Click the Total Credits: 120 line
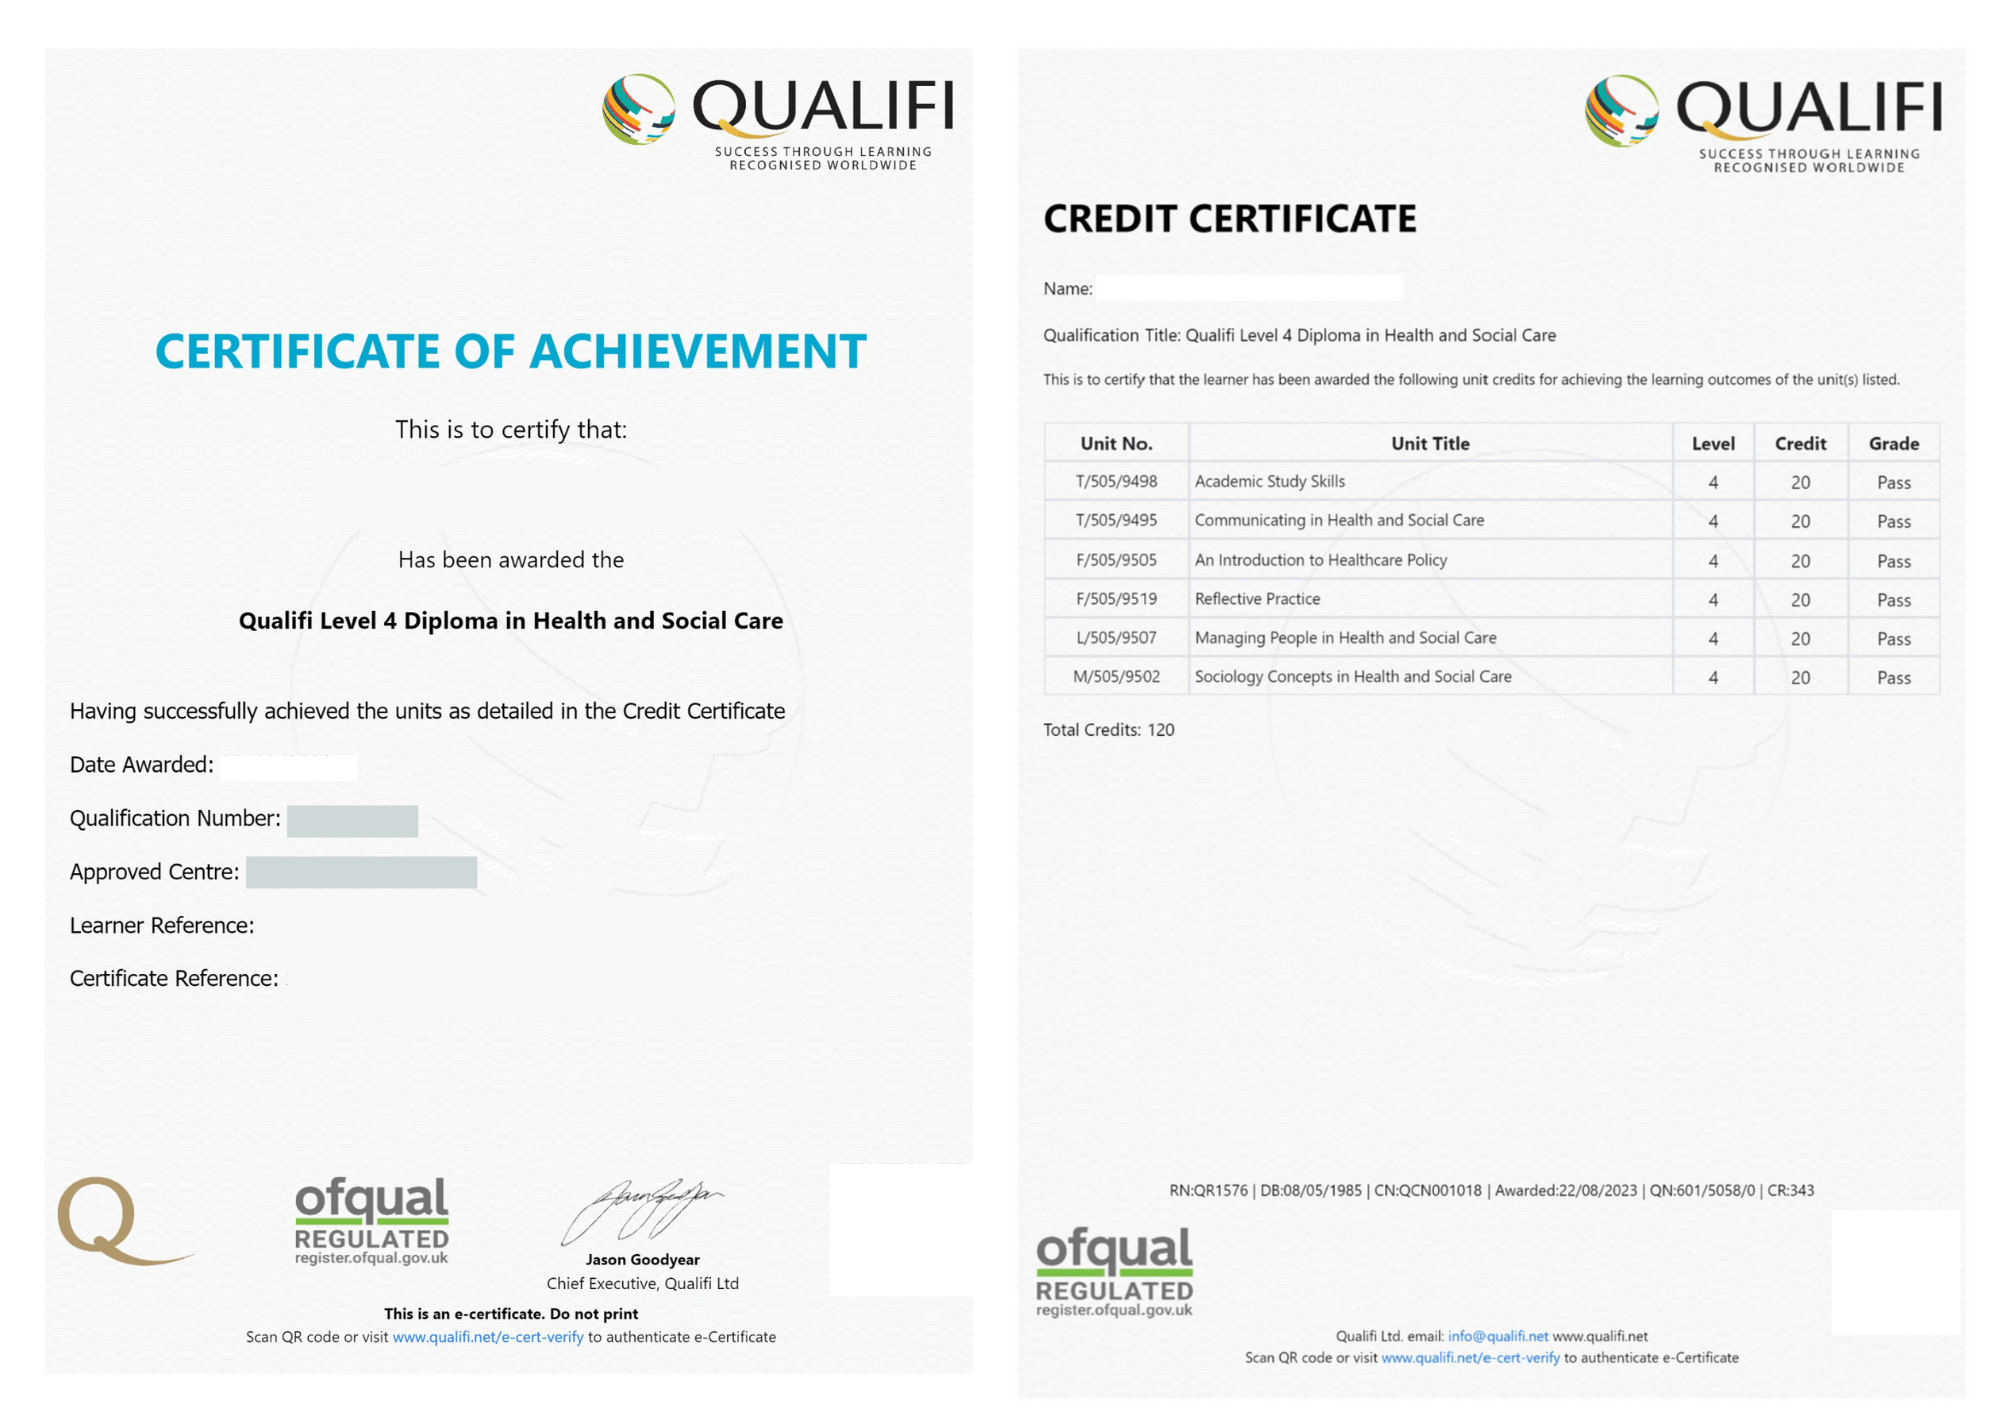 (1108, 730)
